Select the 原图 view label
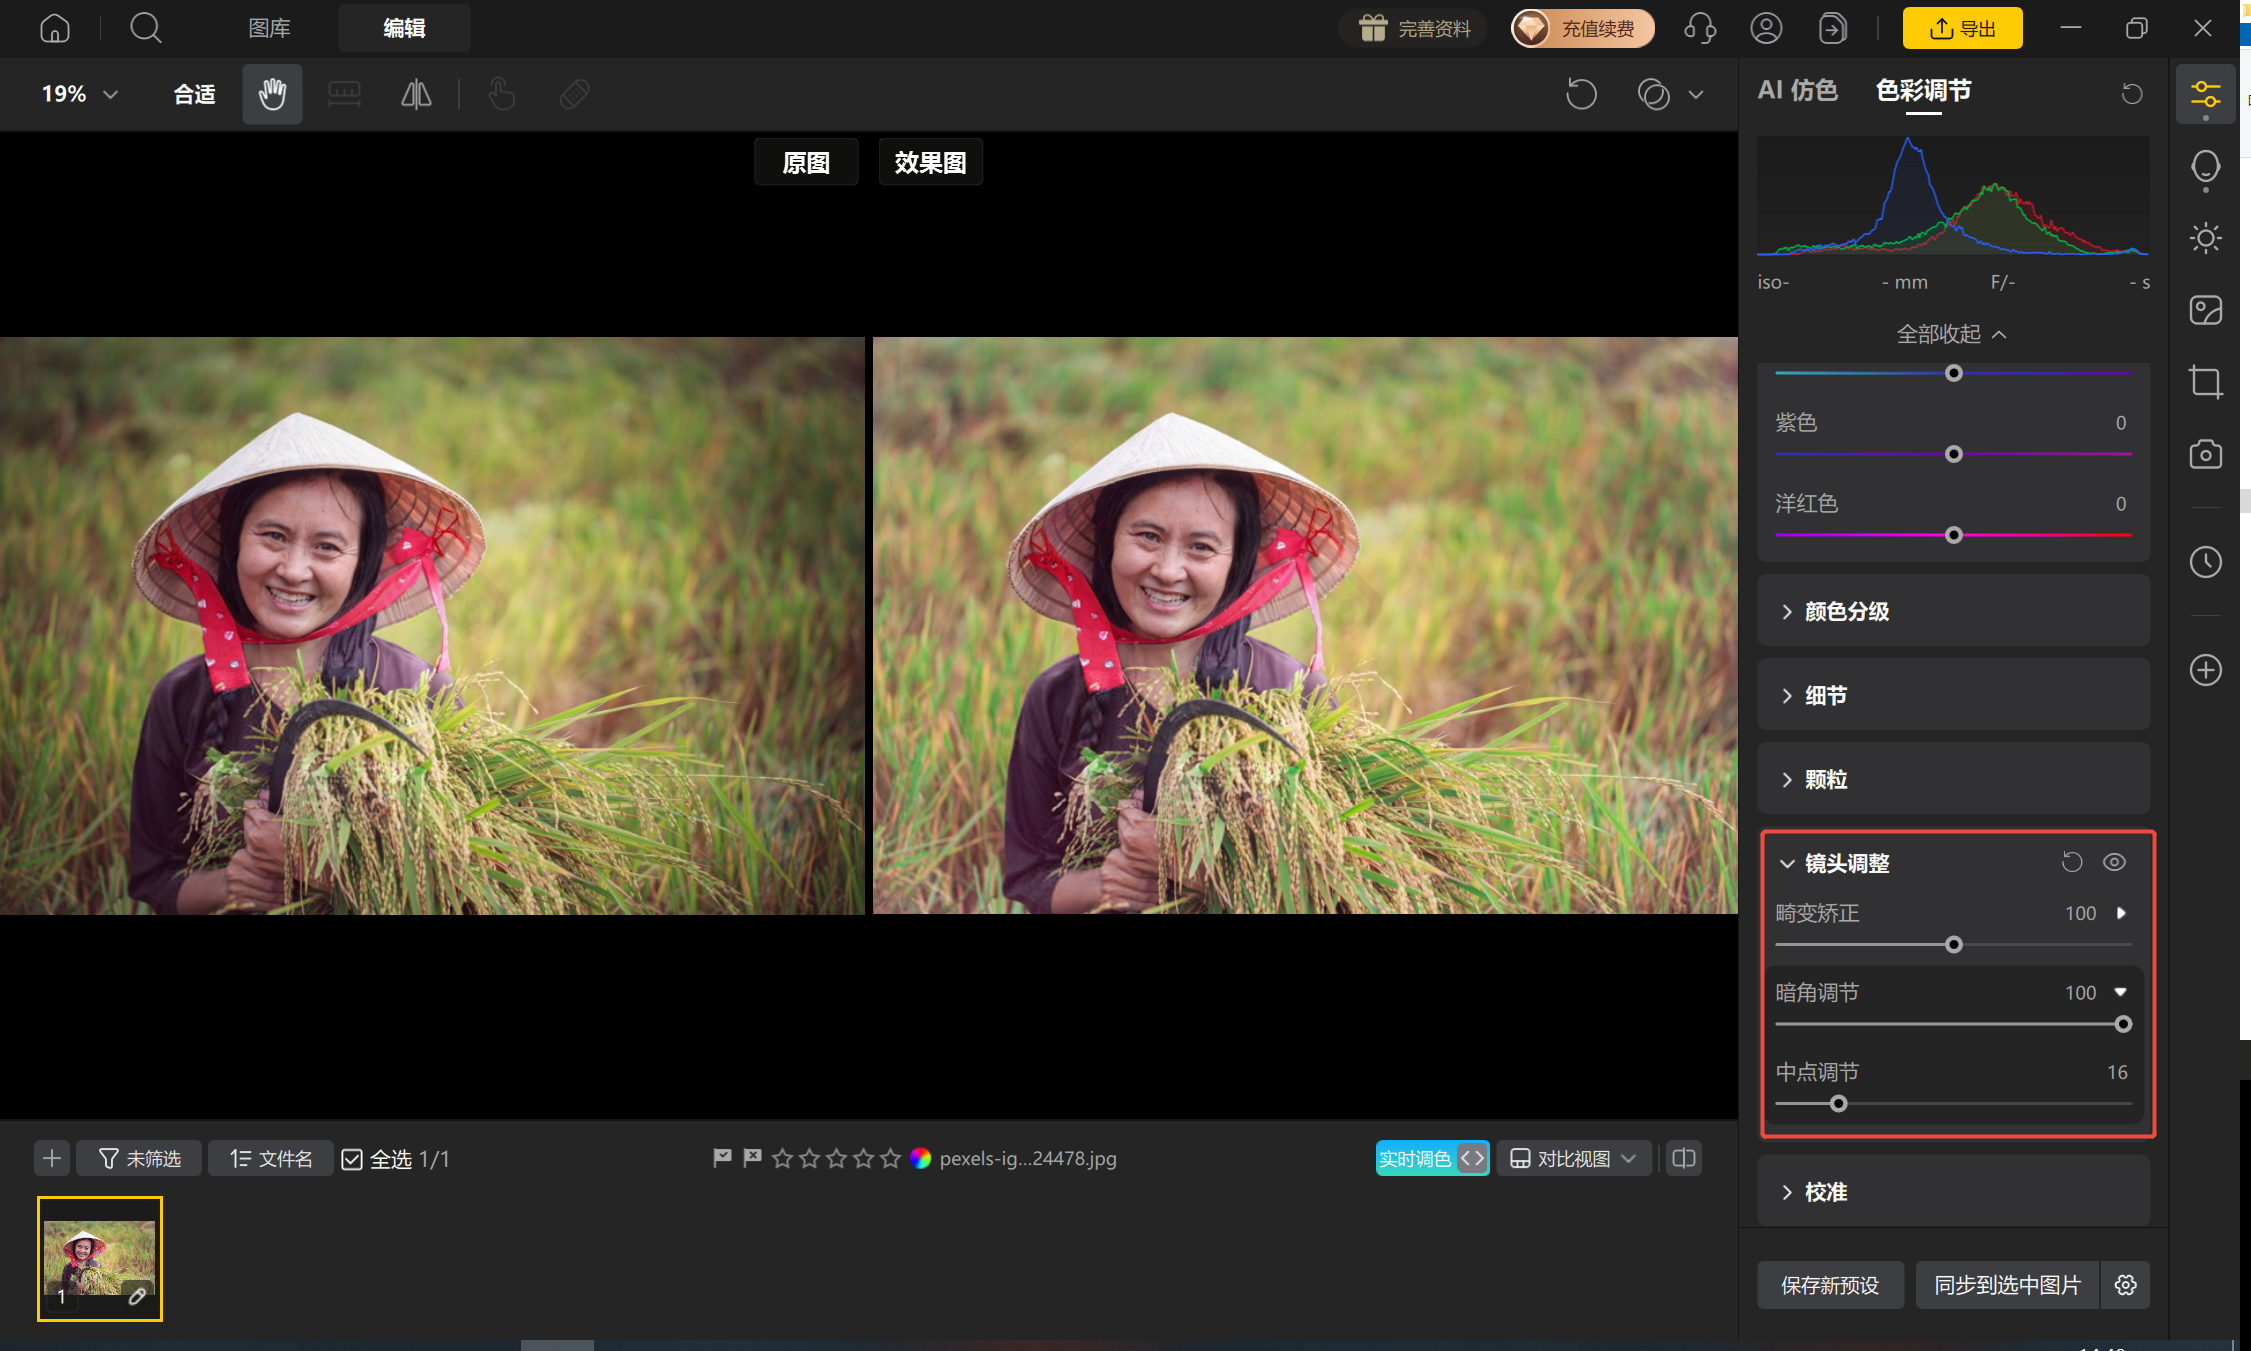This screenshot has height=1351, width=2251. point(806,162)
